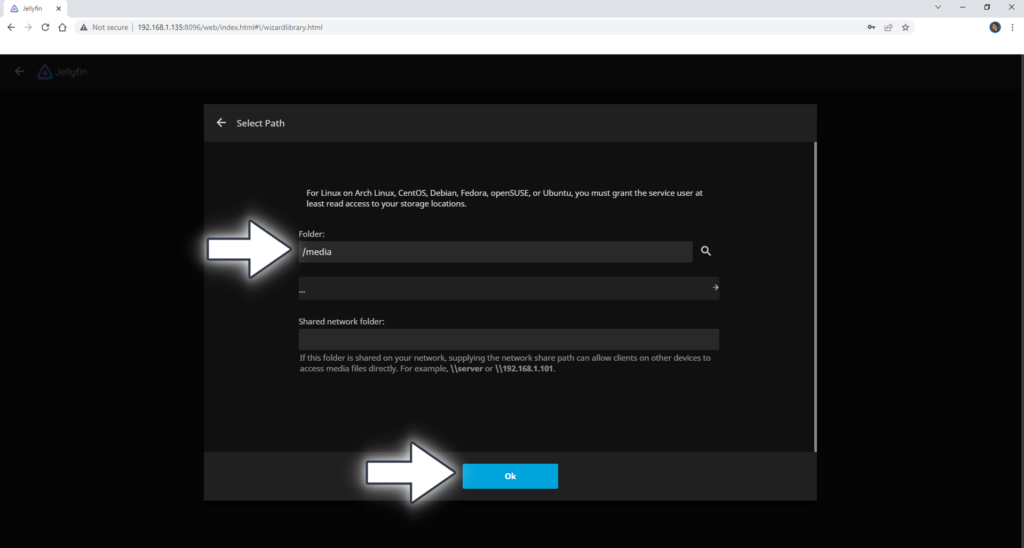Viewport: 1024px width, 548px height.
Task: Minimize the browser window
Action: [x=963, y=7]
